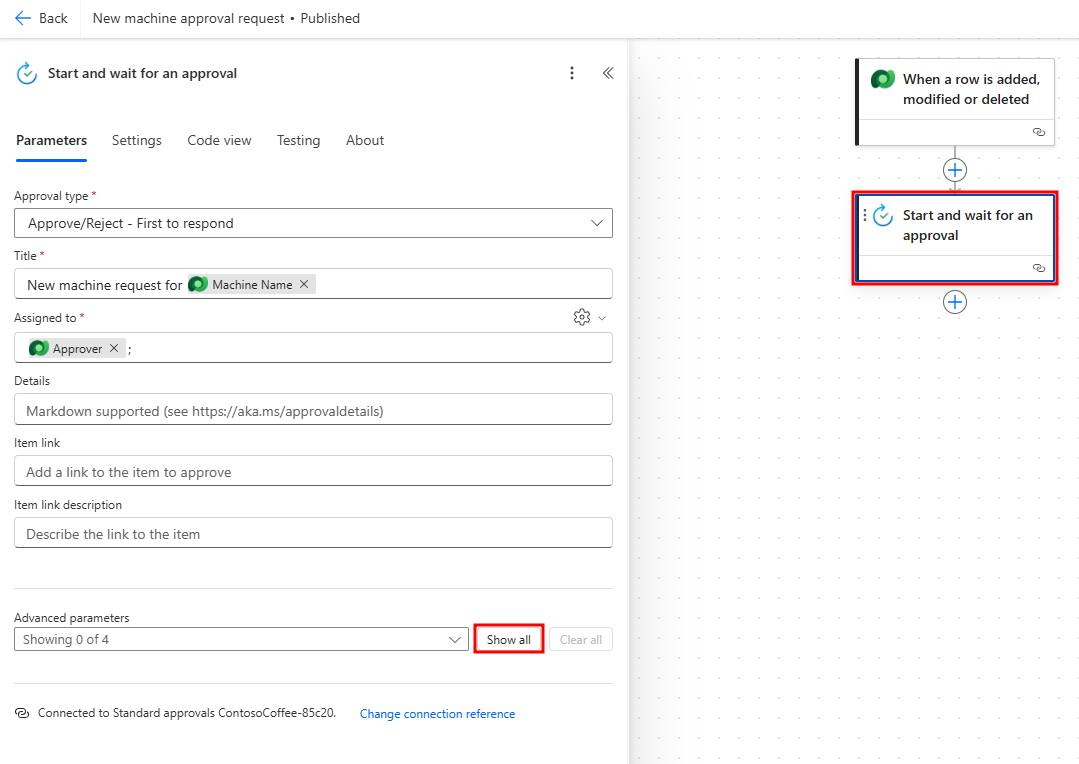Add step between trigger and approval
This screenshot has width=1079, height=764.
[x=954, y=170]
